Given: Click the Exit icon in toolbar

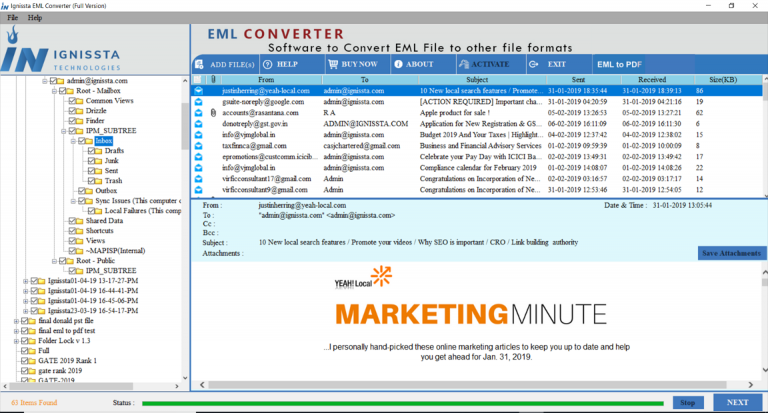Looking at the screenshot, I should pos(534,64).
